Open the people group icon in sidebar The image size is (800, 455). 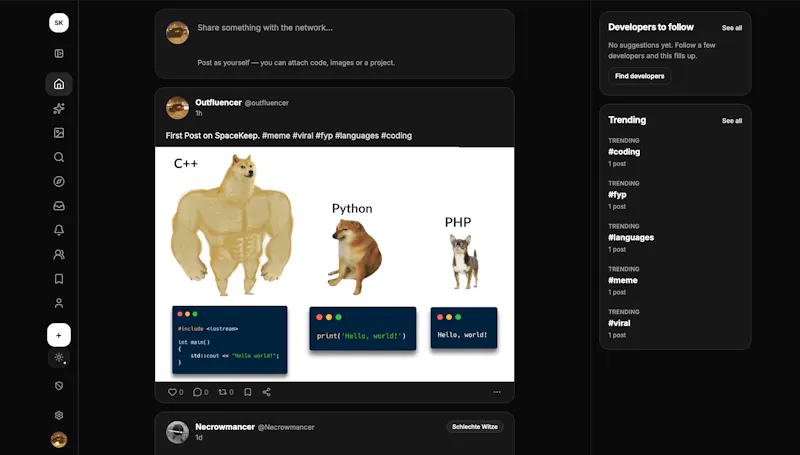(59, 254)
